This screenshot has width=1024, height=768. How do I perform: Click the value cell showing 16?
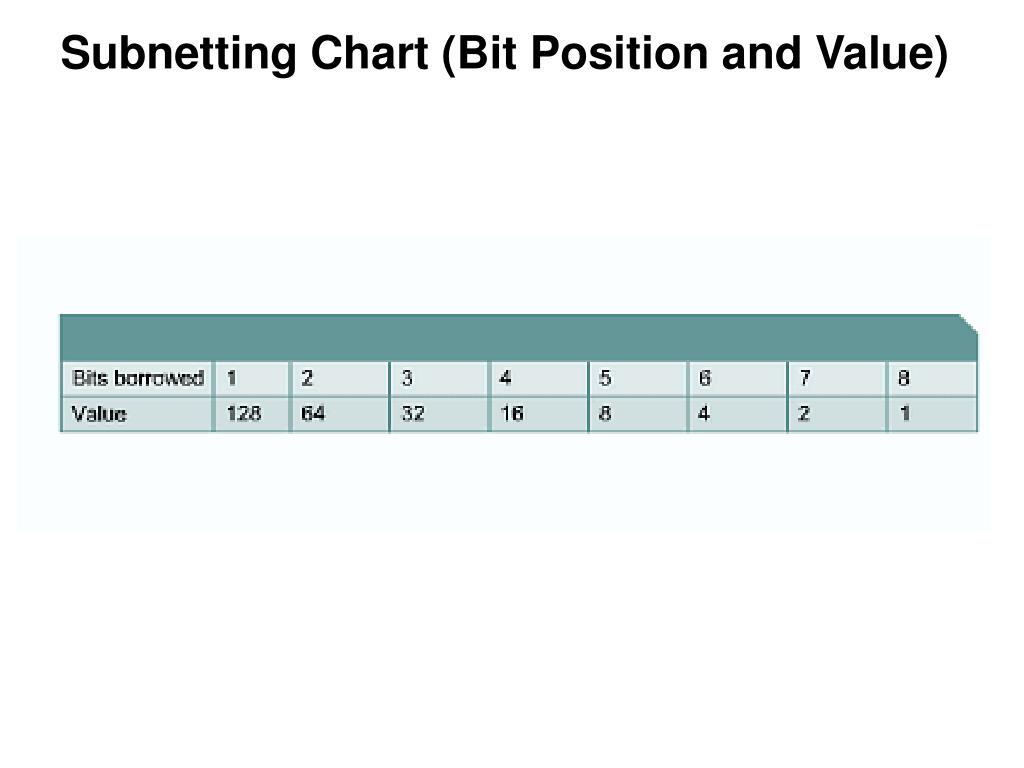click(x=538, y=414)
